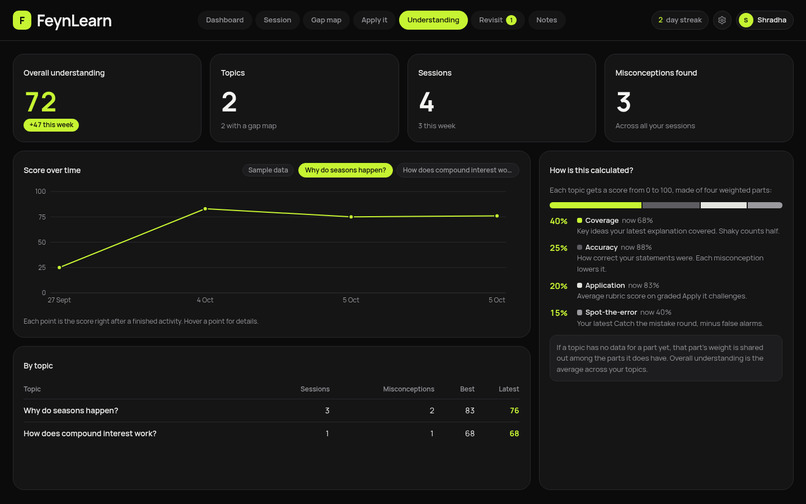Click the '3 this week' text
Screen dimensions: 806x504
(436, 125)
